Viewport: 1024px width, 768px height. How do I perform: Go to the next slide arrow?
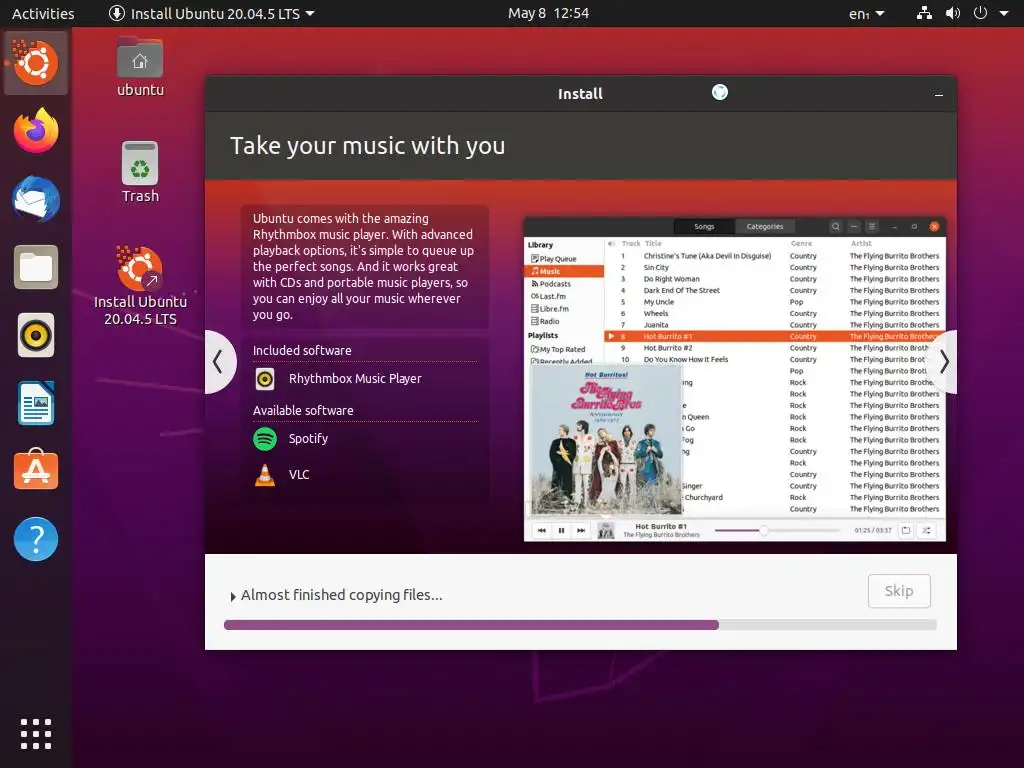943,362
